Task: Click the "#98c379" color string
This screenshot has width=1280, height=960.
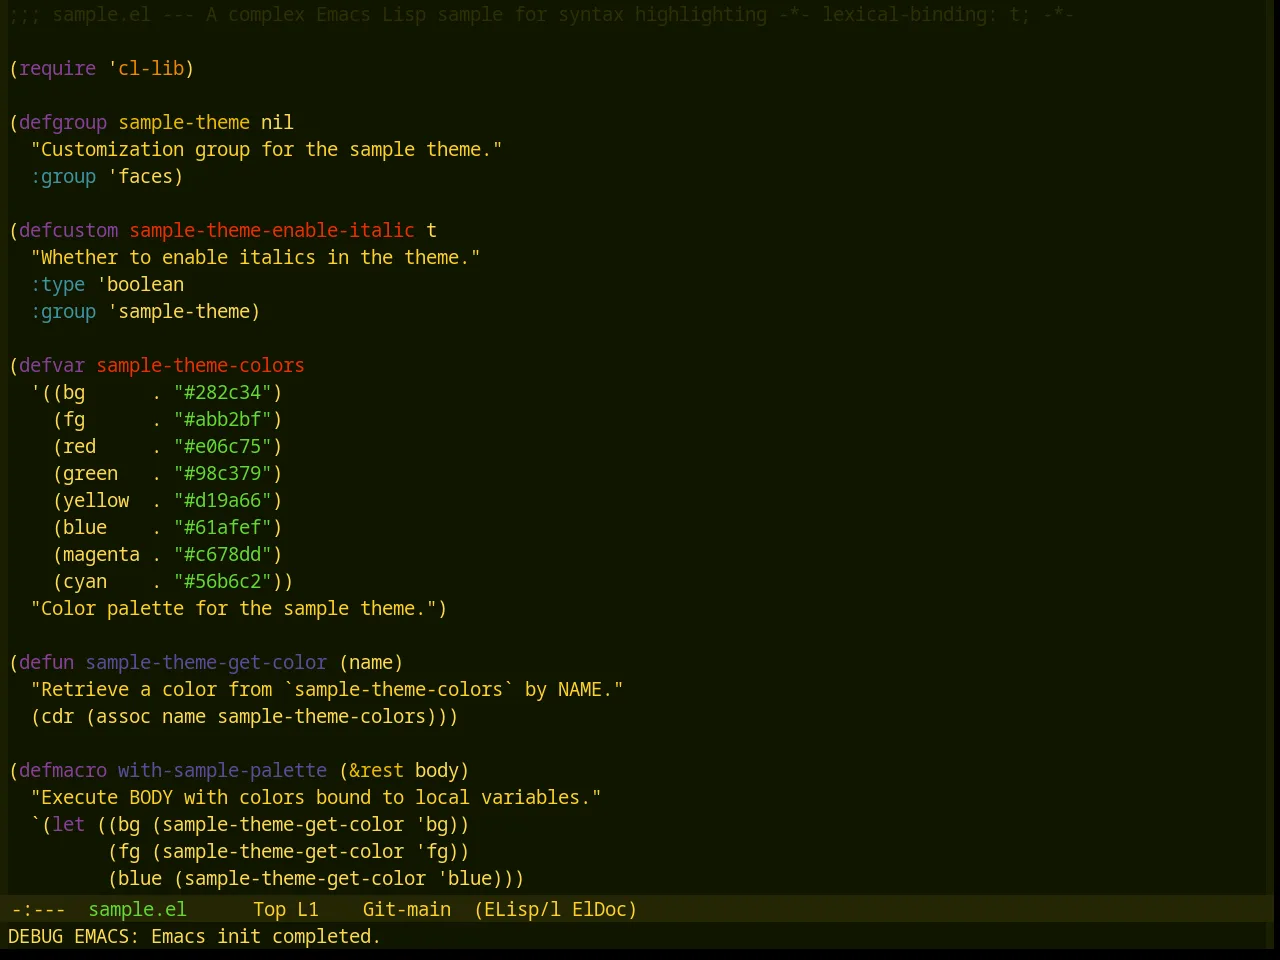Action: [223, 473]
